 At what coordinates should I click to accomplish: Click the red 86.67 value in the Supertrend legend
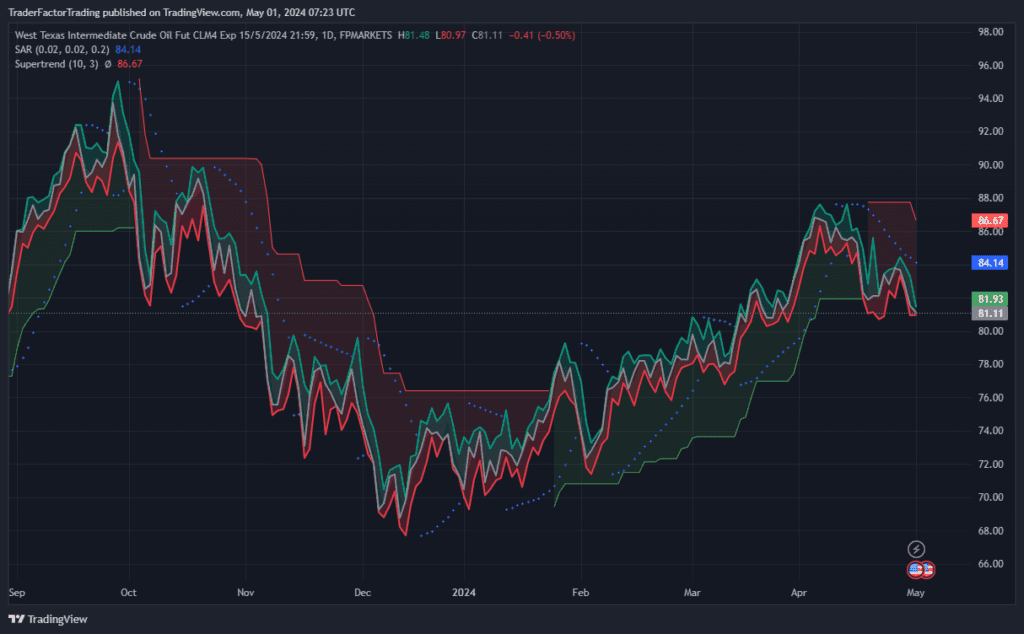(x=130, y=64)
